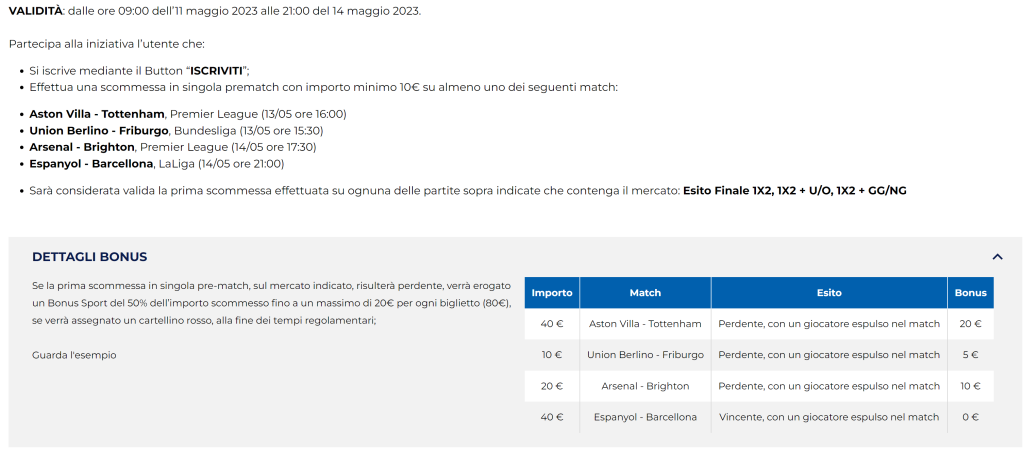Select the Arsenal - Brighton table cell
Image resolution: width=1024 pixels, height=451 pixels.
pos(645,386)
